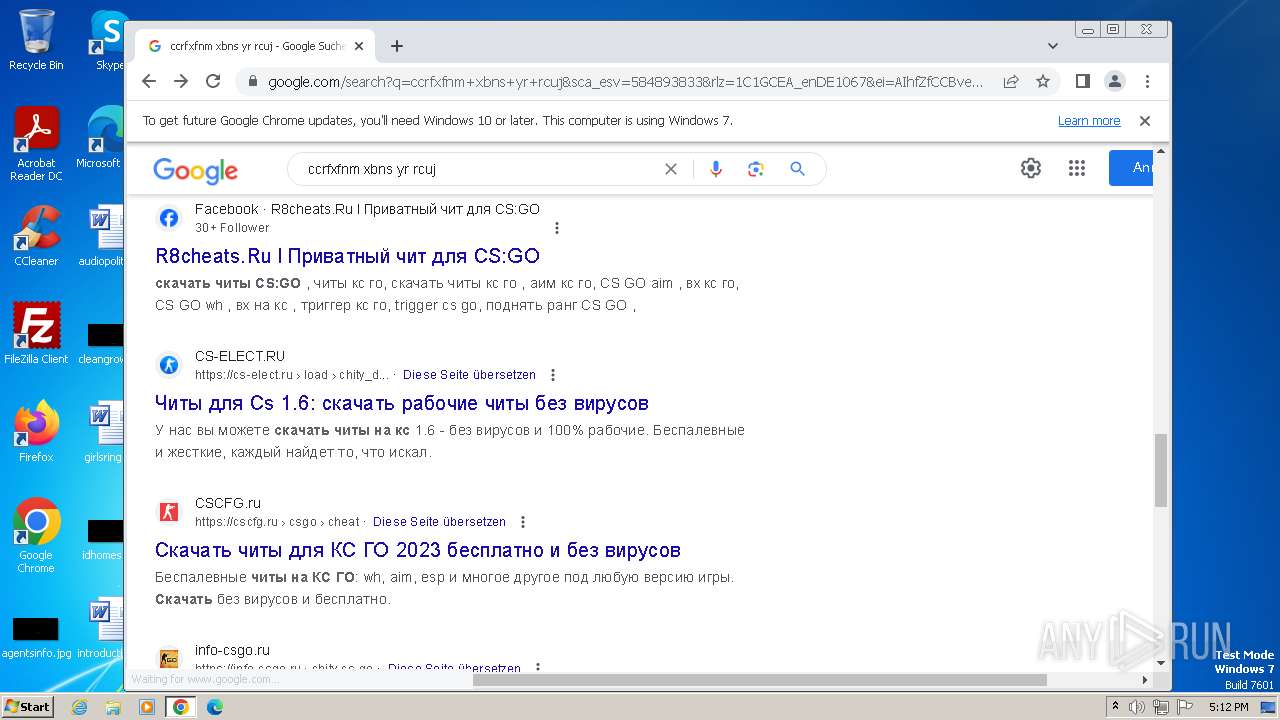
Task: Open the CSCFG.ru result title link
Action: click(418, 550)
